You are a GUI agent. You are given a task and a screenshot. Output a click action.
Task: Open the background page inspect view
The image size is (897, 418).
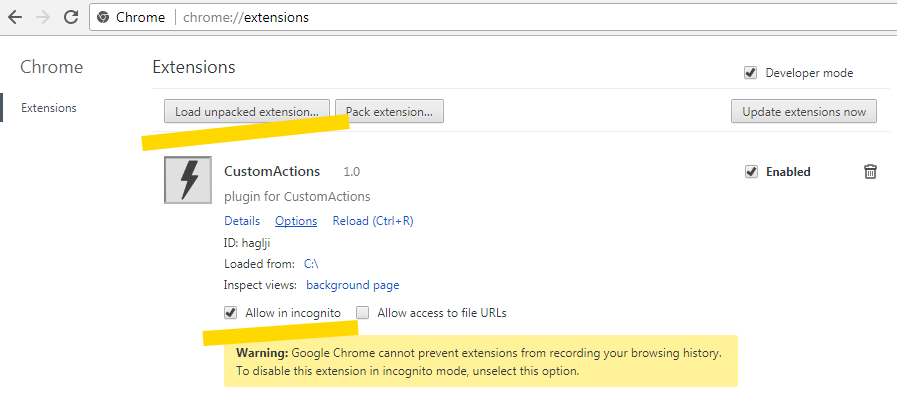(x=353, y=285)
